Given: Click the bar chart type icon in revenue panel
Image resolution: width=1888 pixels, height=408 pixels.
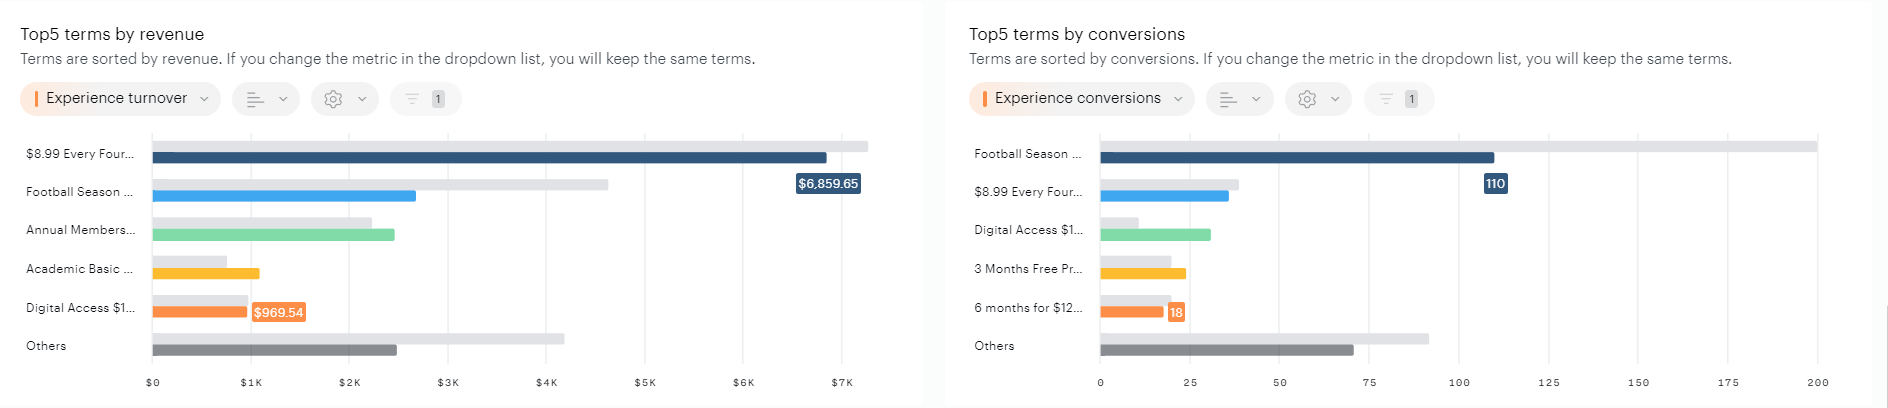Looking at the screenshot, I should coord(256,99).
